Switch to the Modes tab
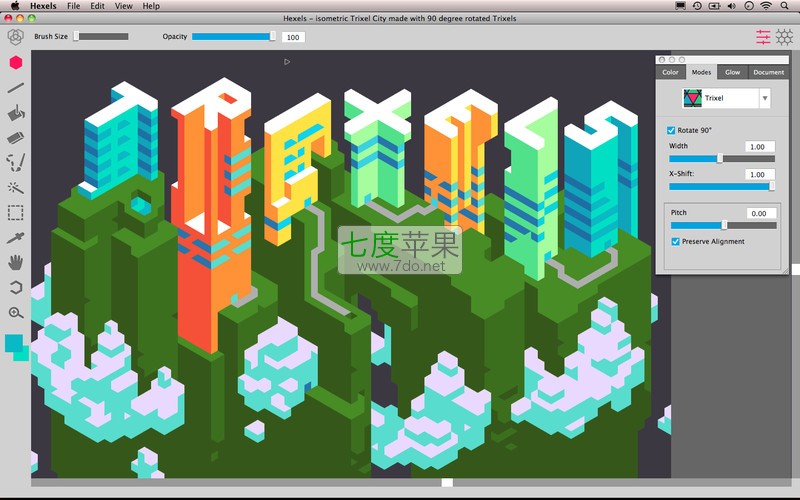 tap(701, 72)
